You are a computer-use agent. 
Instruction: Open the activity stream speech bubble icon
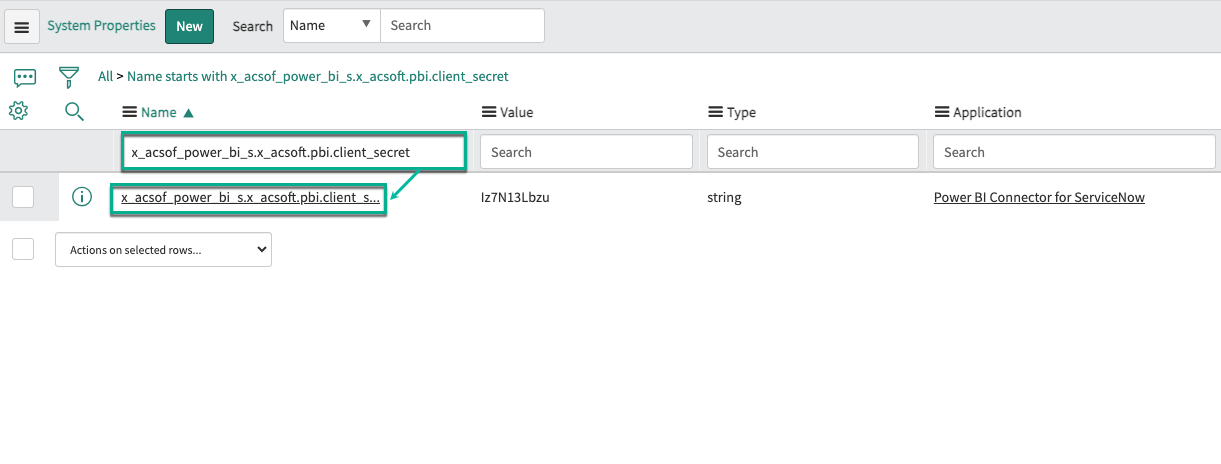click(x=25, y=77)
